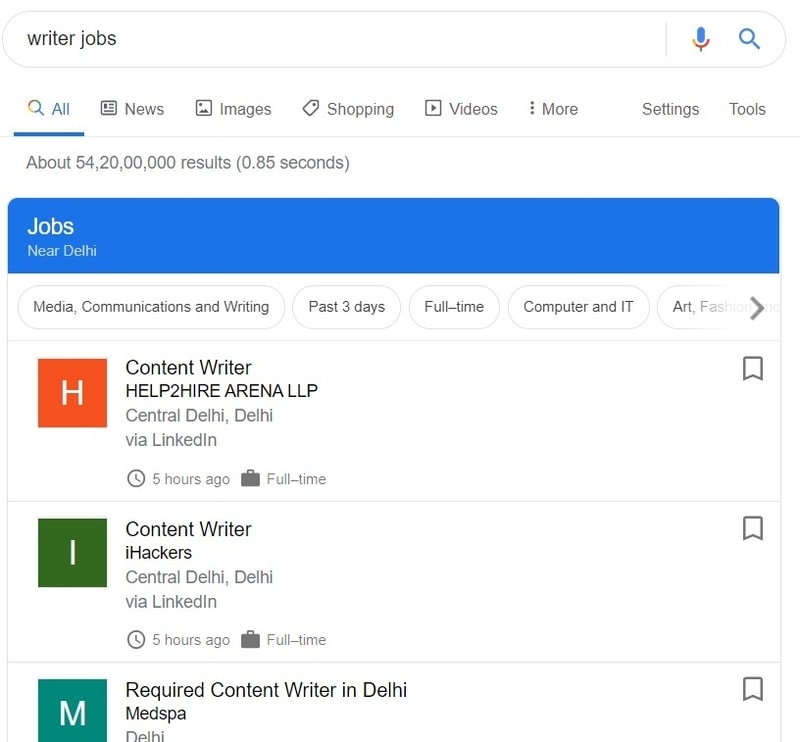Enable the Full-time job filter
The height and width of the screenshot is (742, 800).
click(454, 307)
